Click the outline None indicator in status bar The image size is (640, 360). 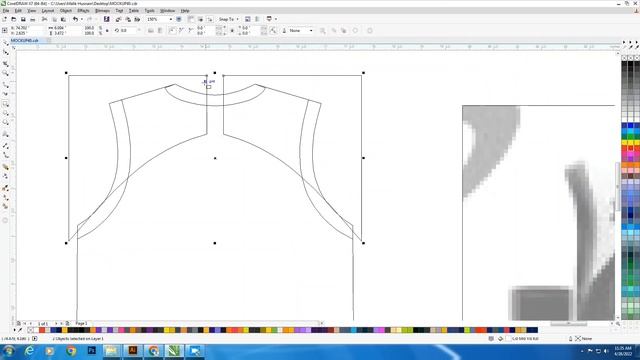coord(583,339)
